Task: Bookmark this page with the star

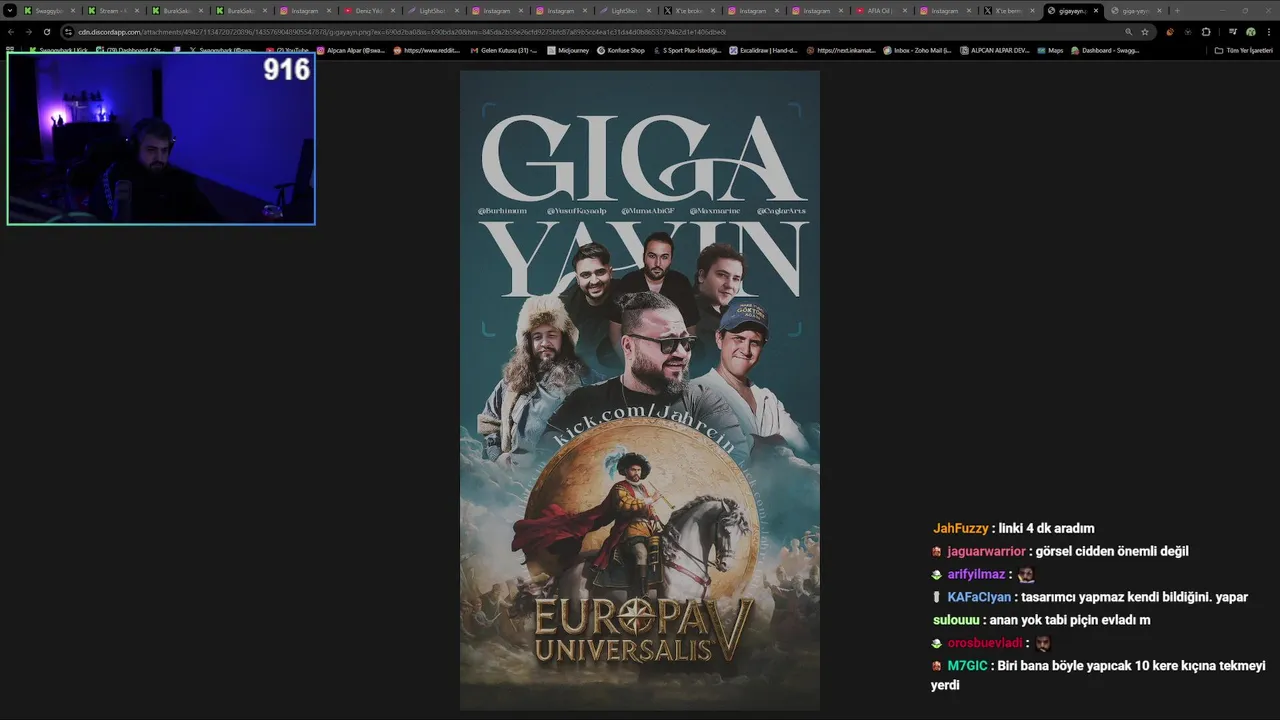Action: coord(1145,32)
